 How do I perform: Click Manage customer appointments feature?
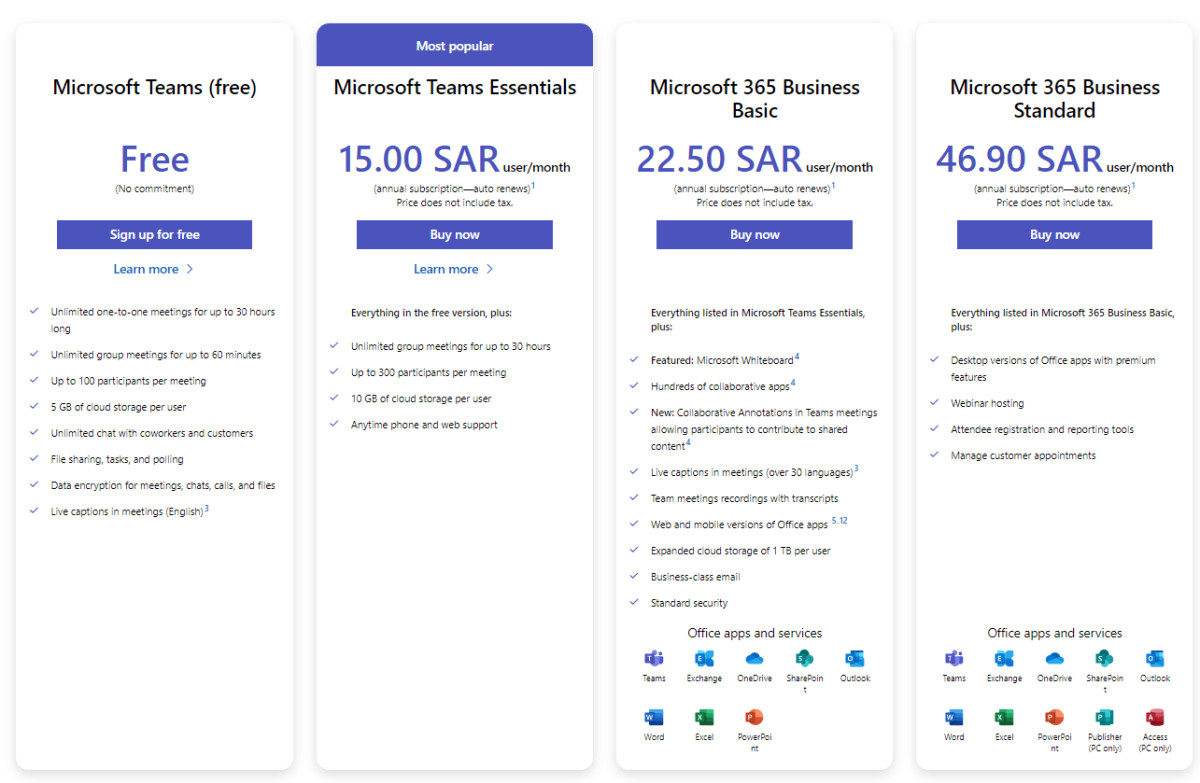point(1023,456)
